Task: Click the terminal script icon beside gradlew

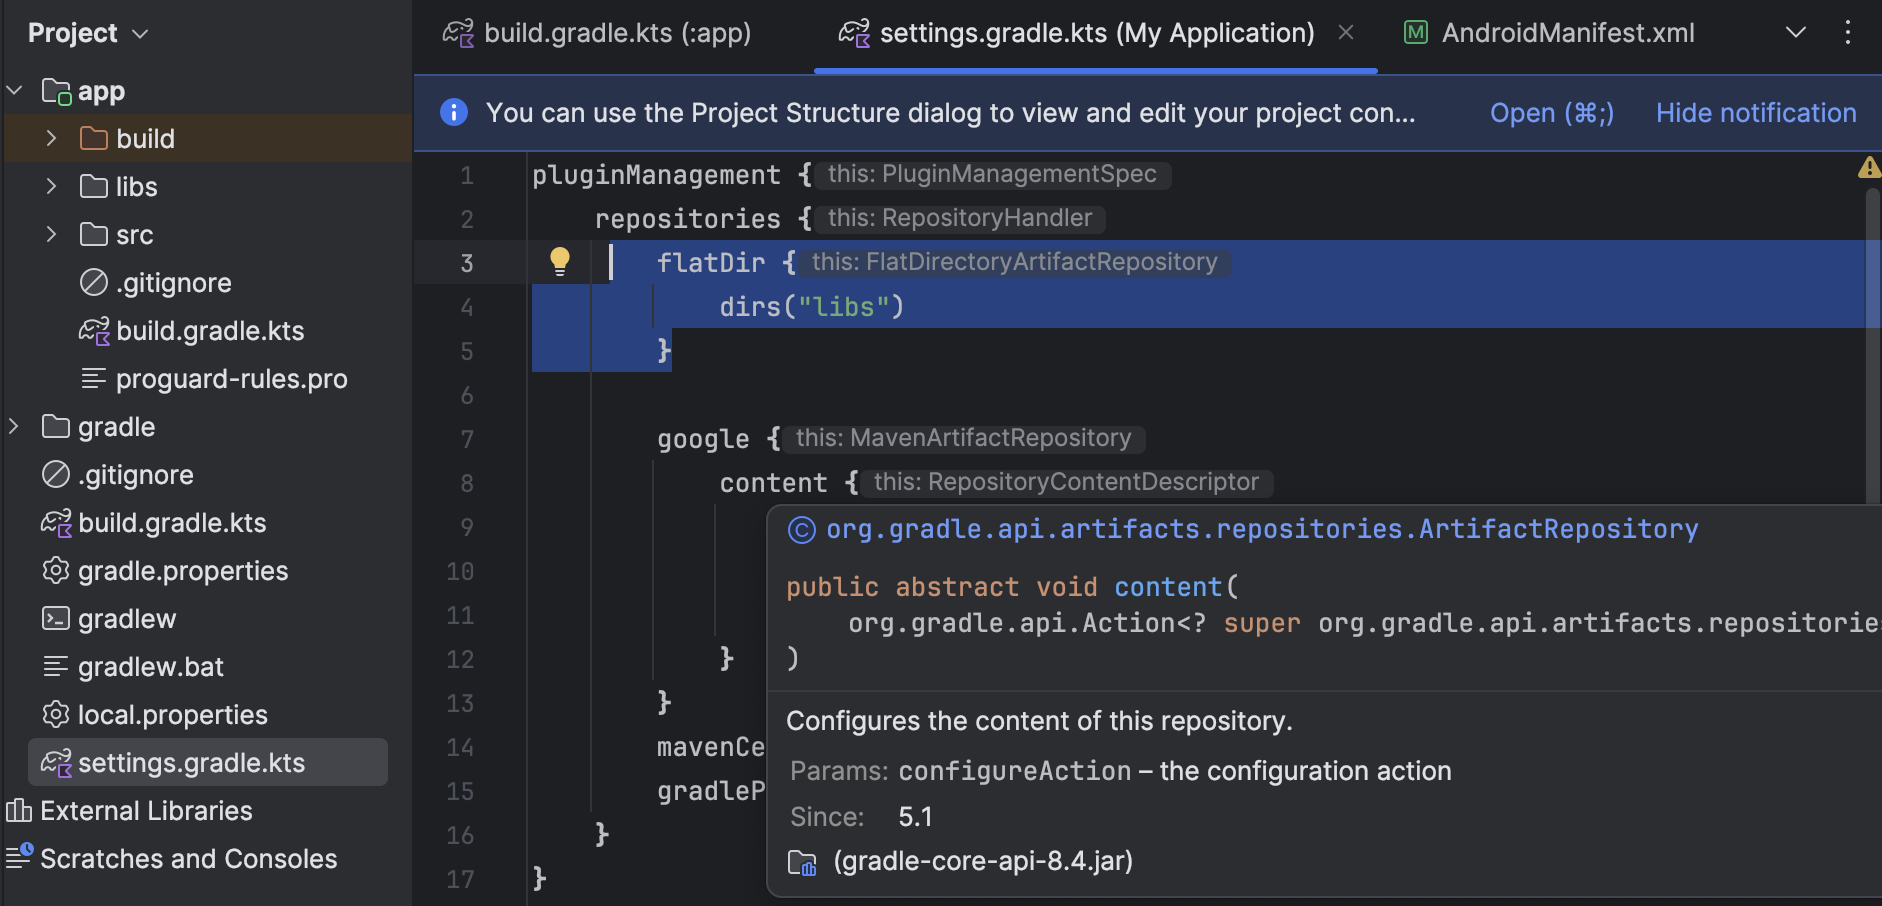Action: 56,618
